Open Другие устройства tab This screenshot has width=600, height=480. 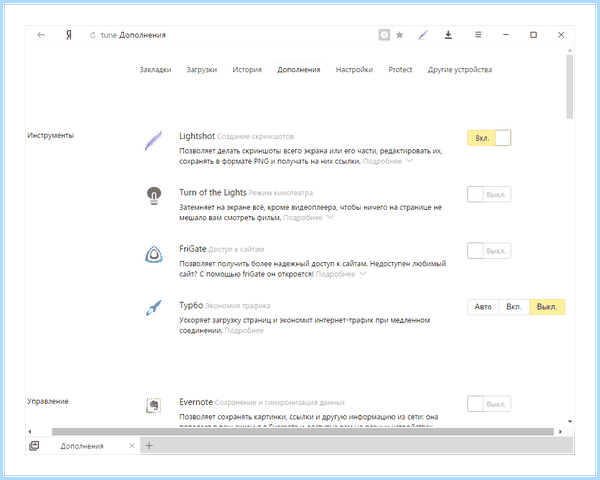pyautogui.click(x=460, y=70)
